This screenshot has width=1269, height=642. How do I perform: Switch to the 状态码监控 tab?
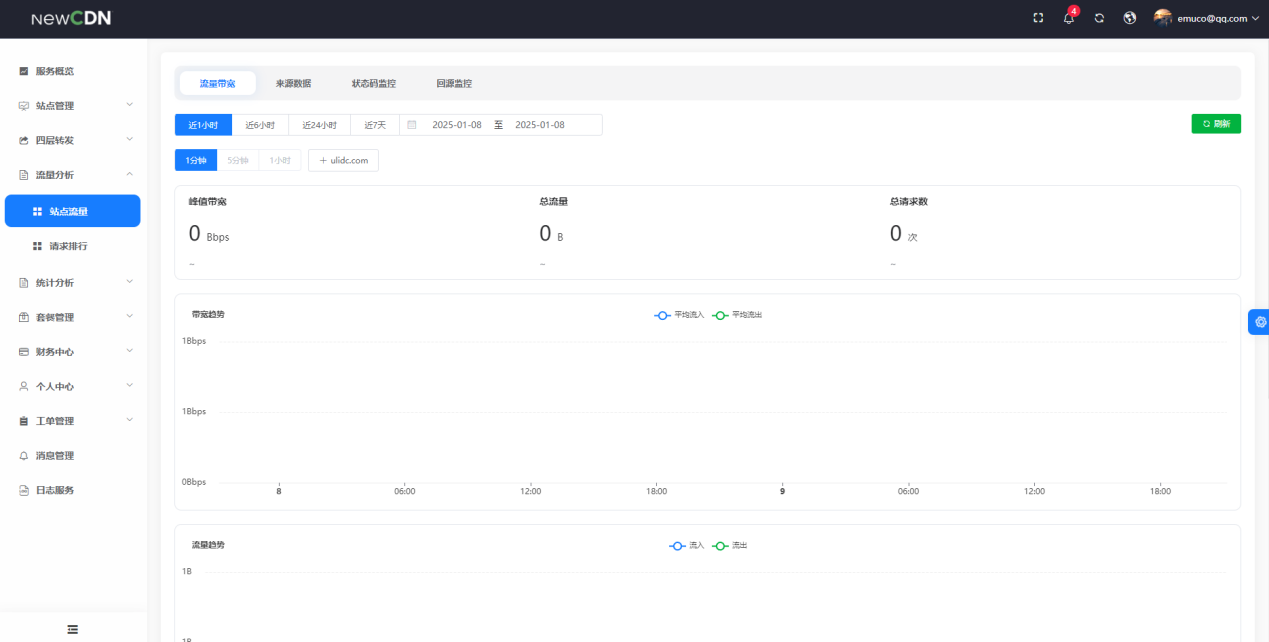(x=373, y=83)
